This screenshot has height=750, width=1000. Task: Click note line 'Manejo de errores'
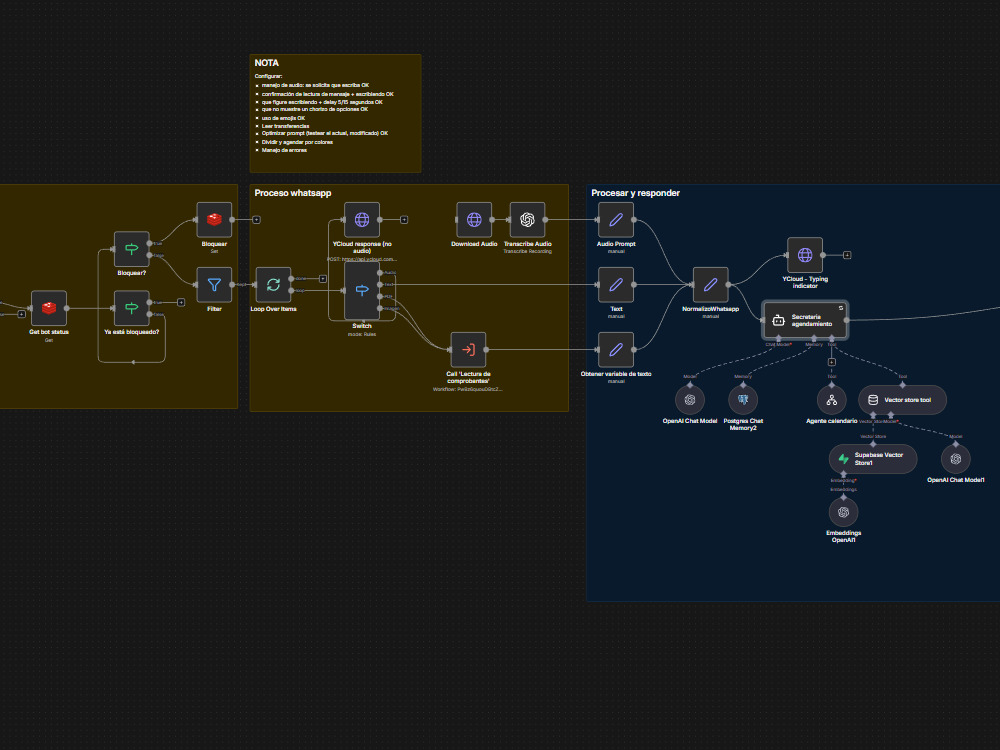coord(284,150)
